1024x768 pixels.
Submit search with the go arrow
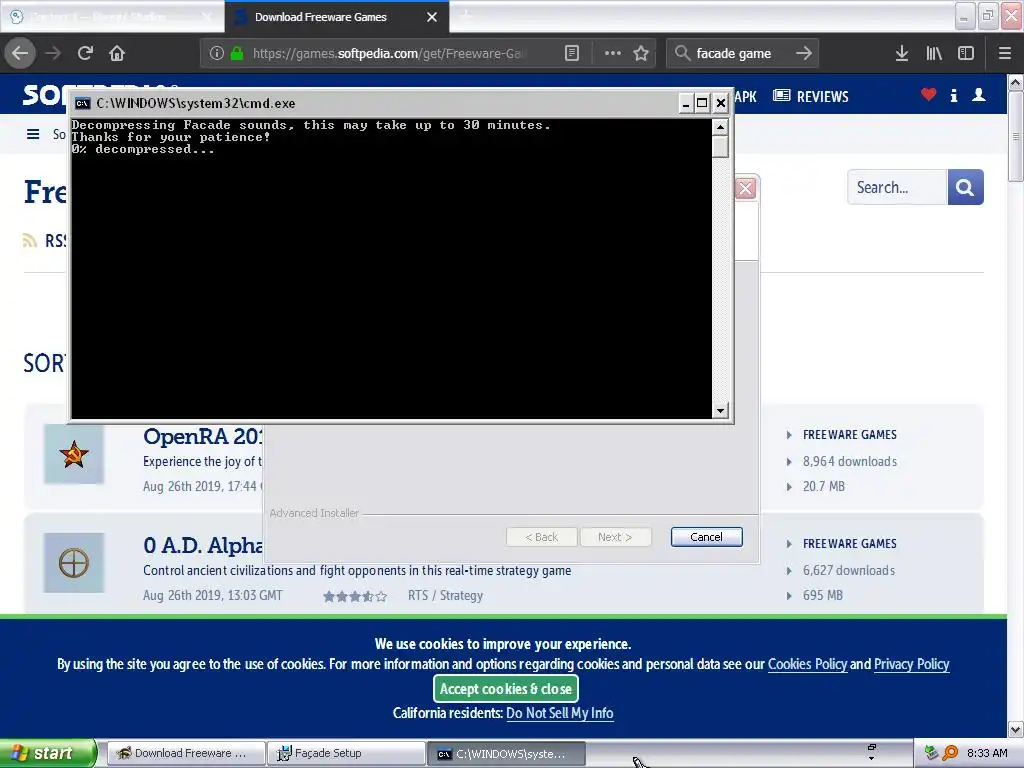[x=804, y=53]
